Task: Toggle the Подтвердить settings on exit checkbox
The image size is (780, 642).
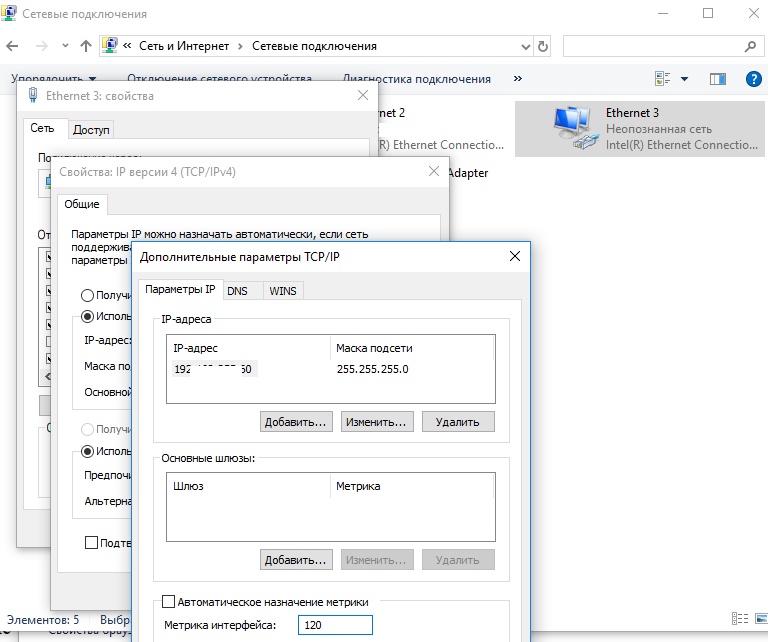Action: point(92,543)
